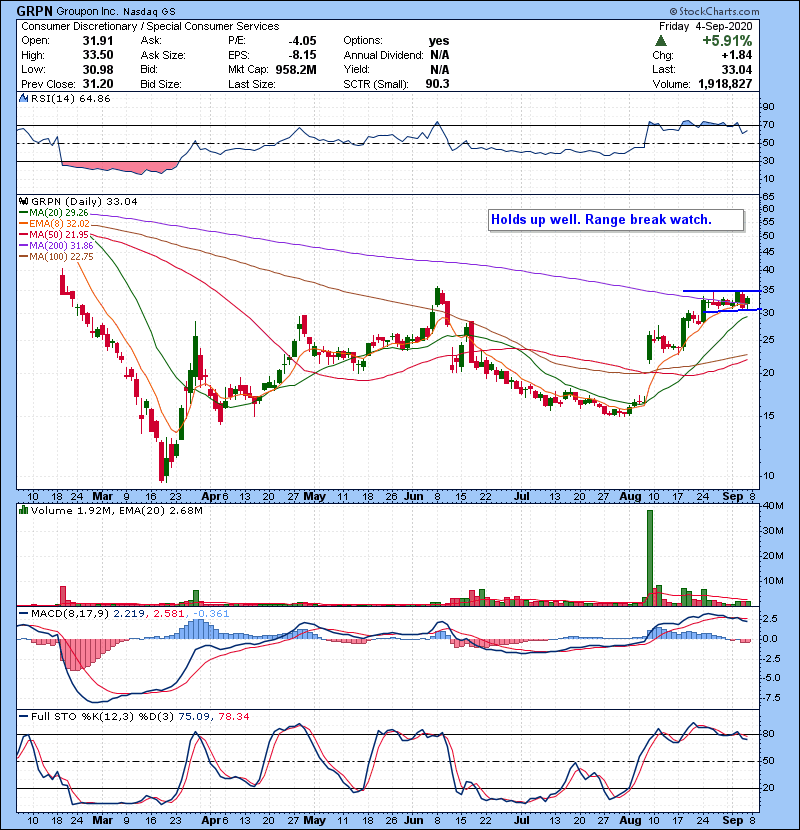
Task: Click the tallest green volume bar in August
Action: click(650, 556)
